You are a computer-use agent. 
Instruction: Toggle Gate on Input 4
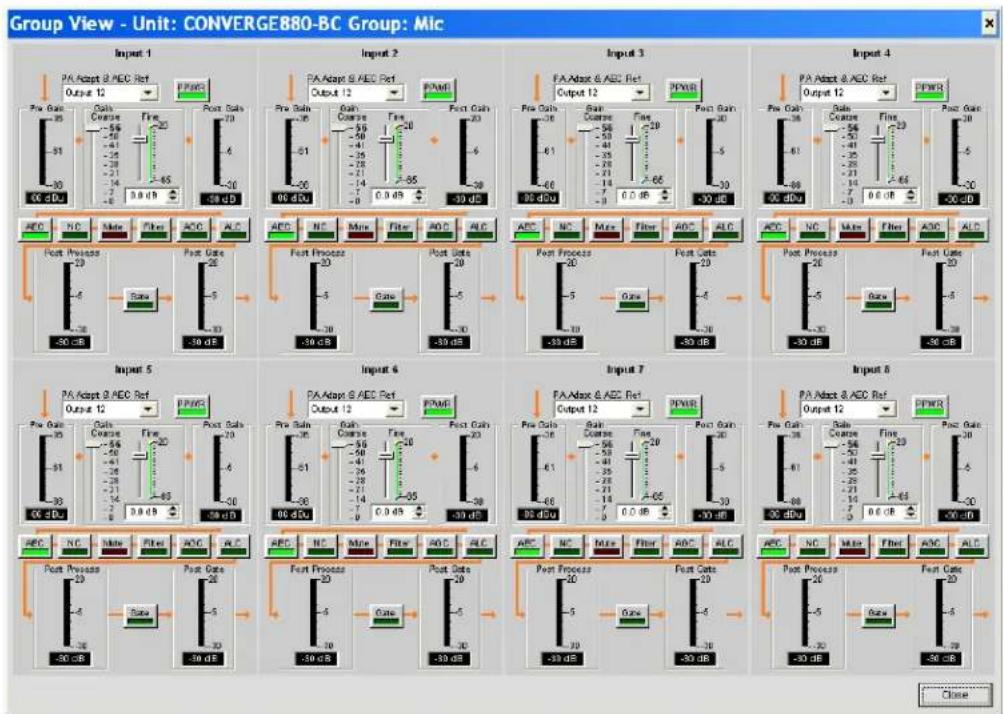[x=878, y=299]
